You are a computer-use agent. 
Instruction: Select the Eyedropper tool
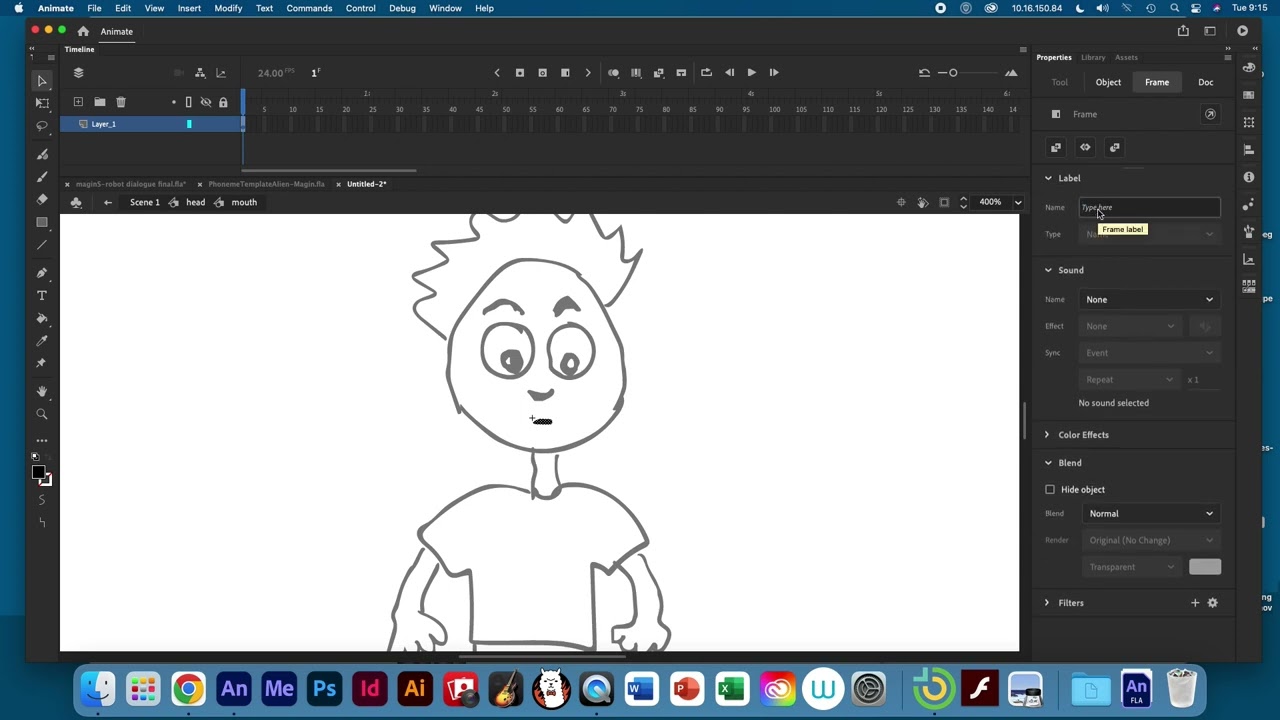(x=42, y=341)
